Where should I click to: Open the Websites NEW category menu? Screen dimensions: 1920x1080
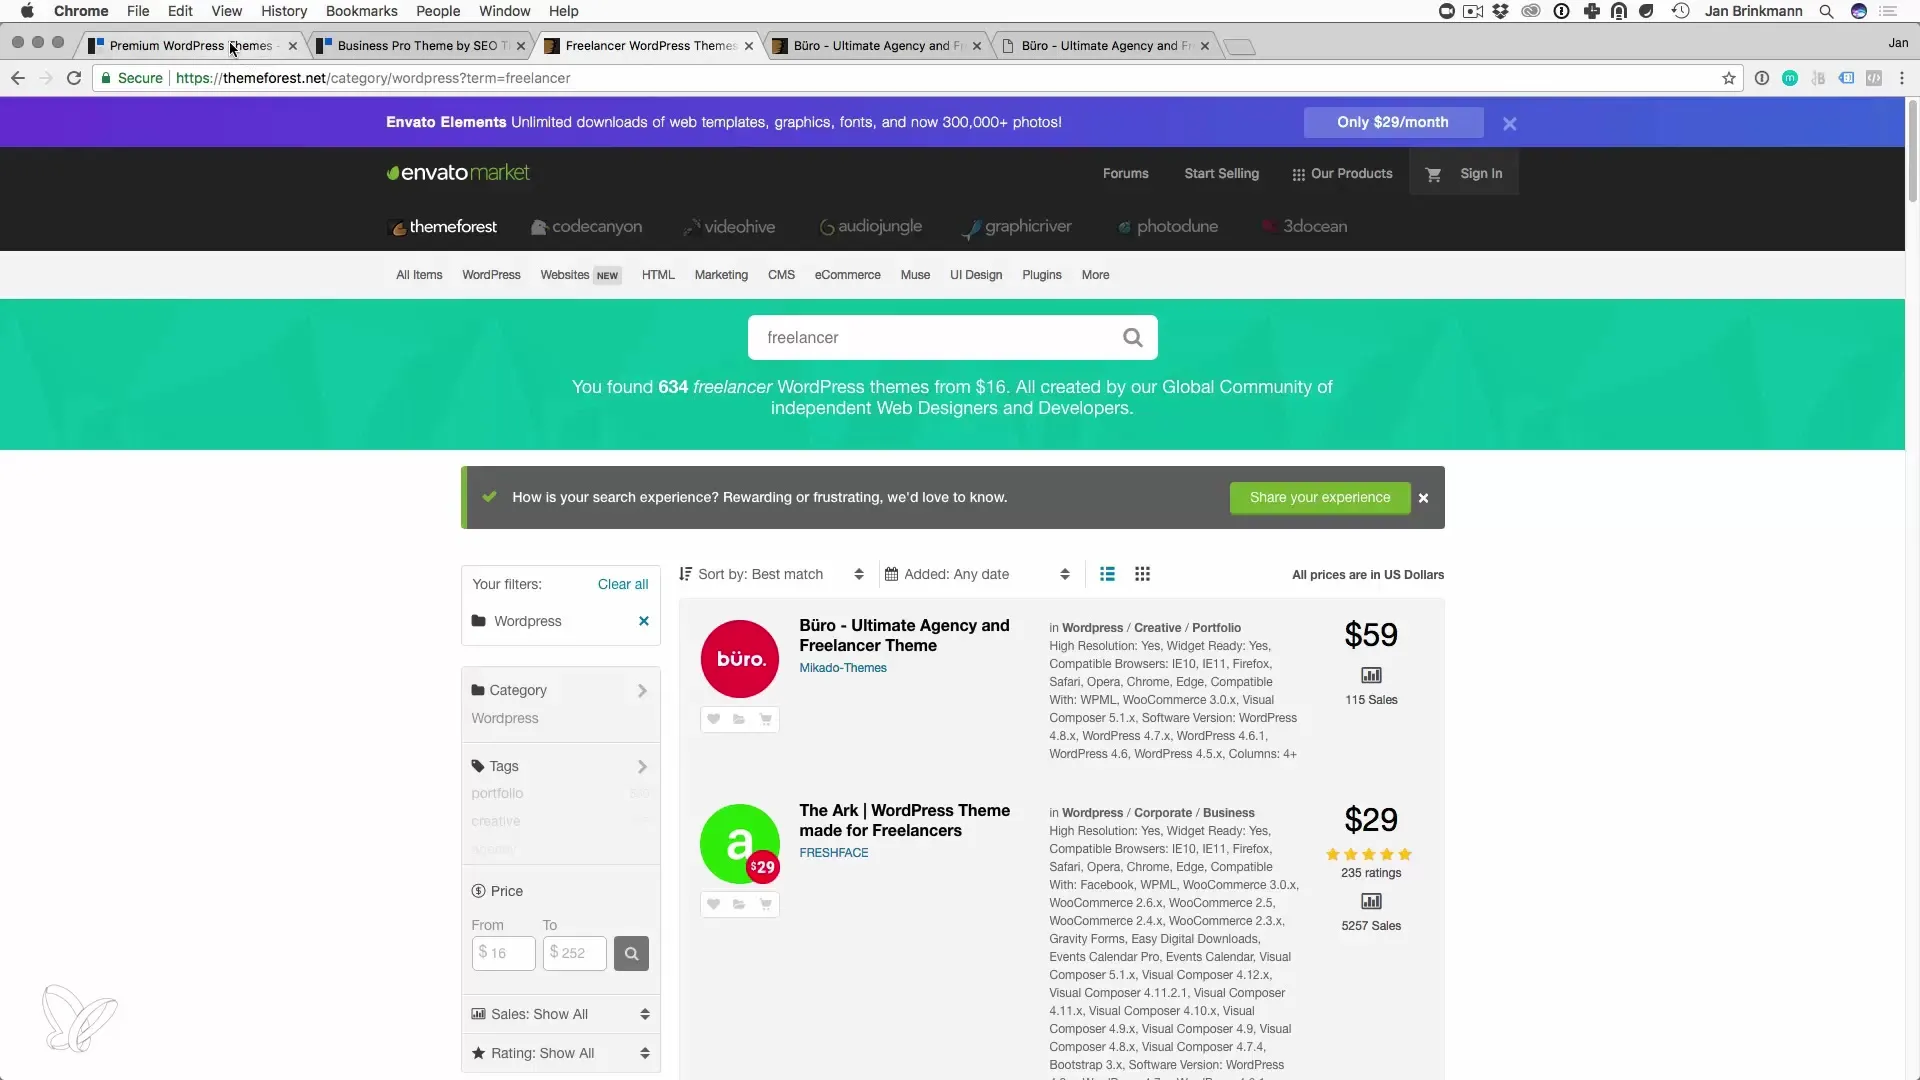[580, 275]
